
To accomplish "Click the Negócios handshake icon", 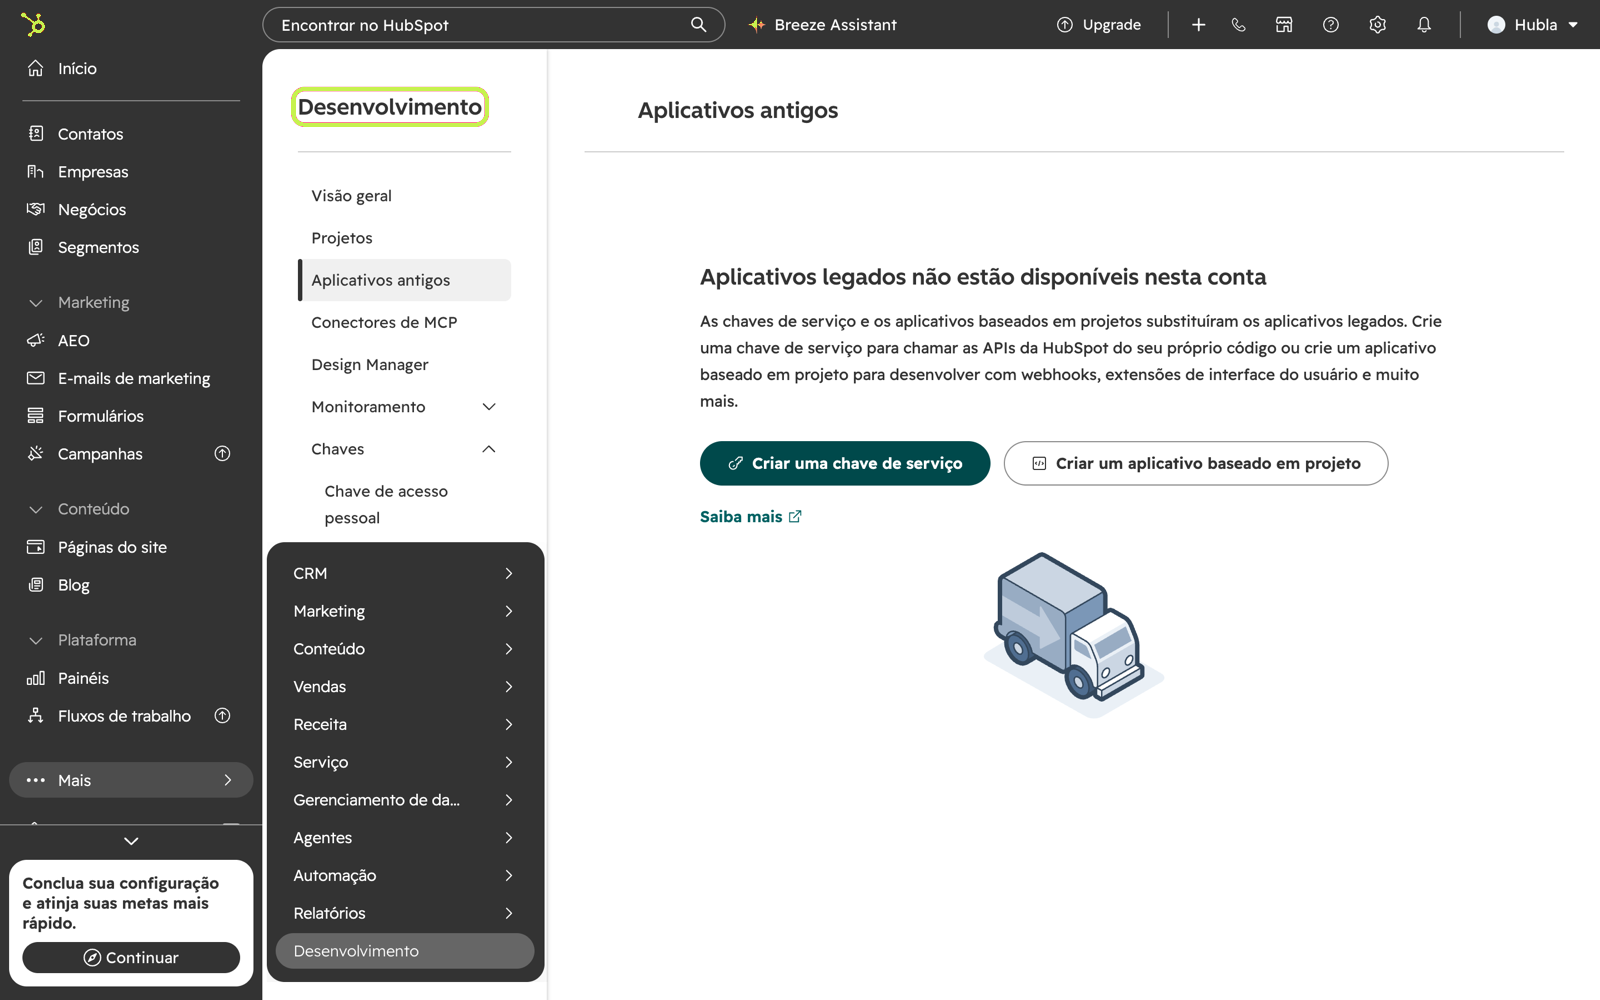I will tap(36, 209).
